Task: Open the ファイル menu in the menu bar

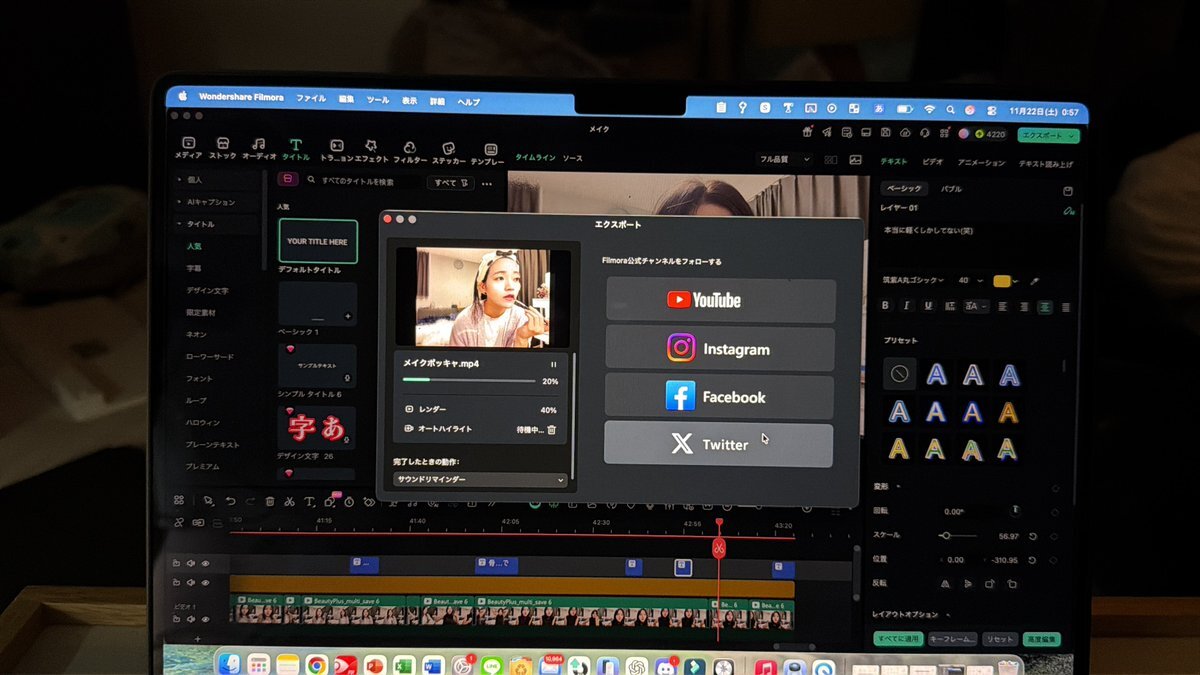Action: click(x=310, y=99)
